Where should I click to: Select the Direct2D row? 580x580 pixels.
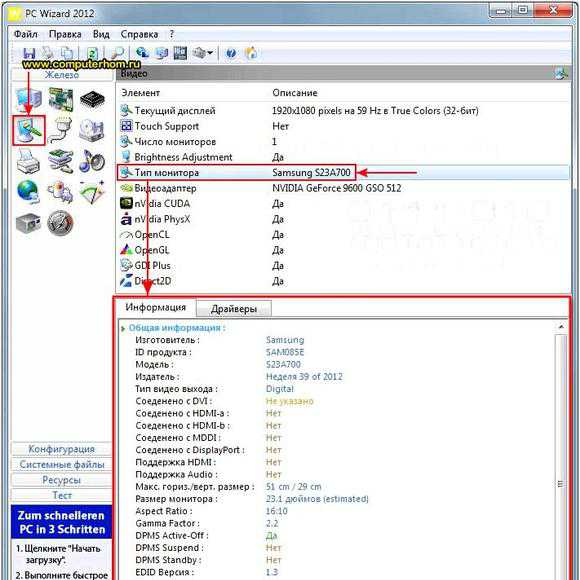coord(343,281)
